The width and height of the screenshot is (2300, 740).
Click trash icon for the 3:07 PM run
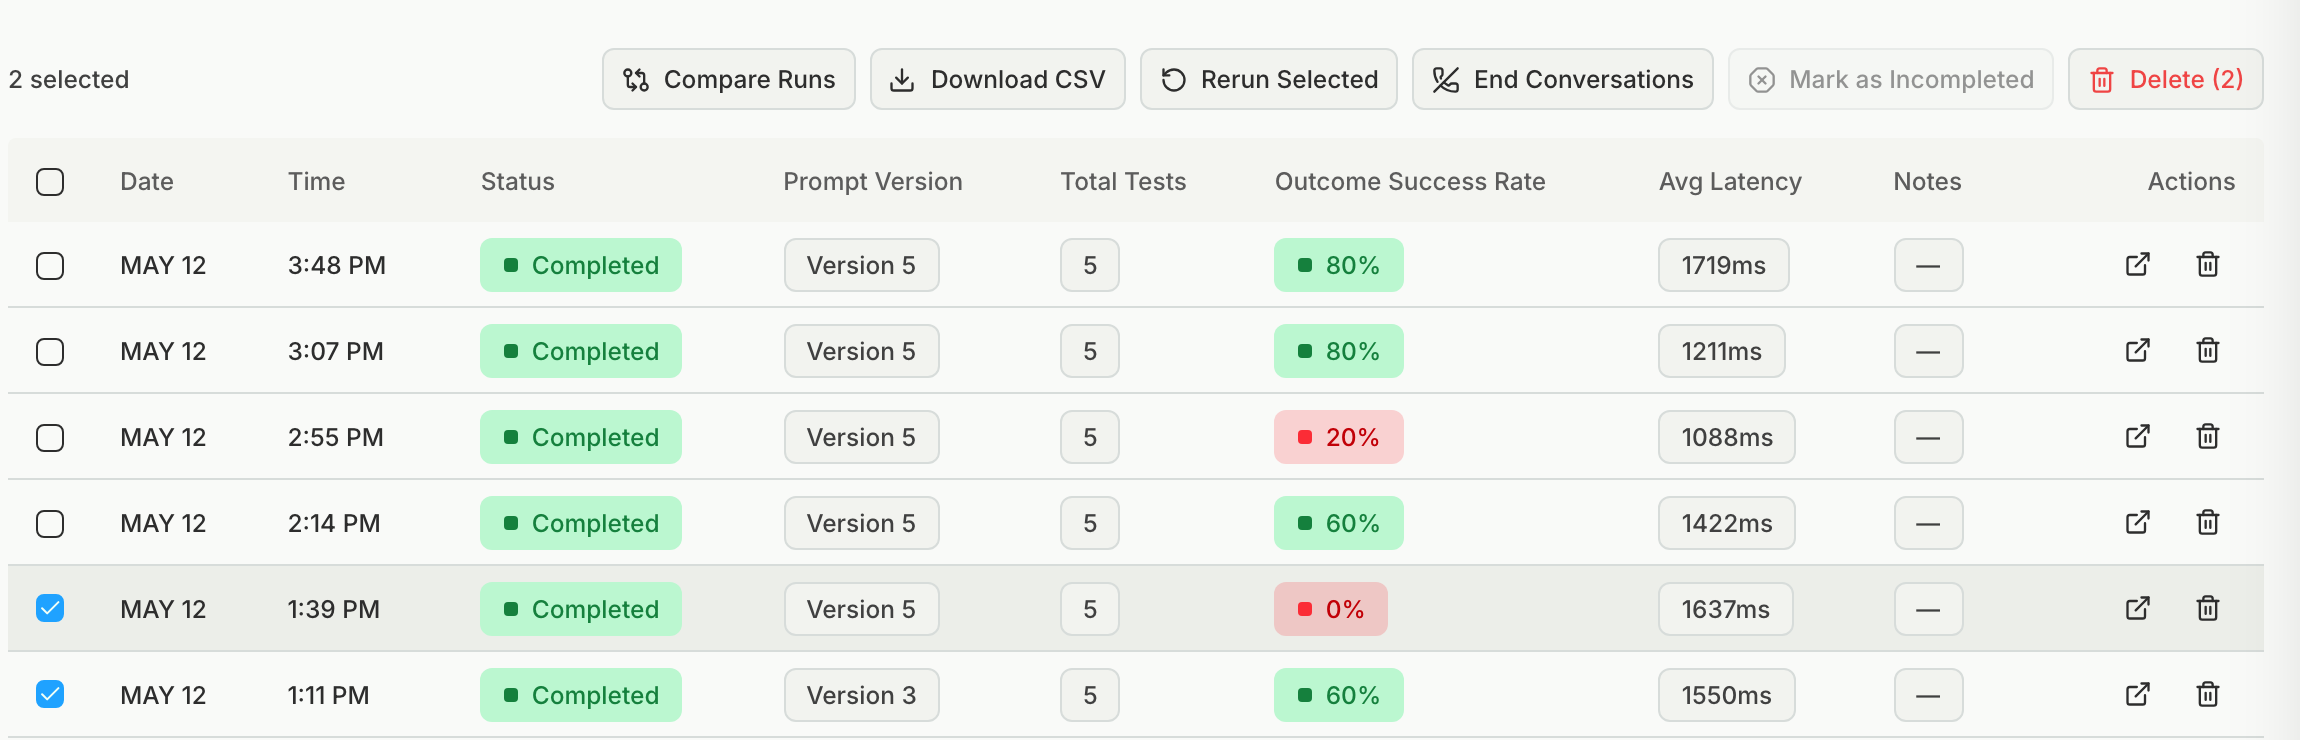click(2208, 351)
